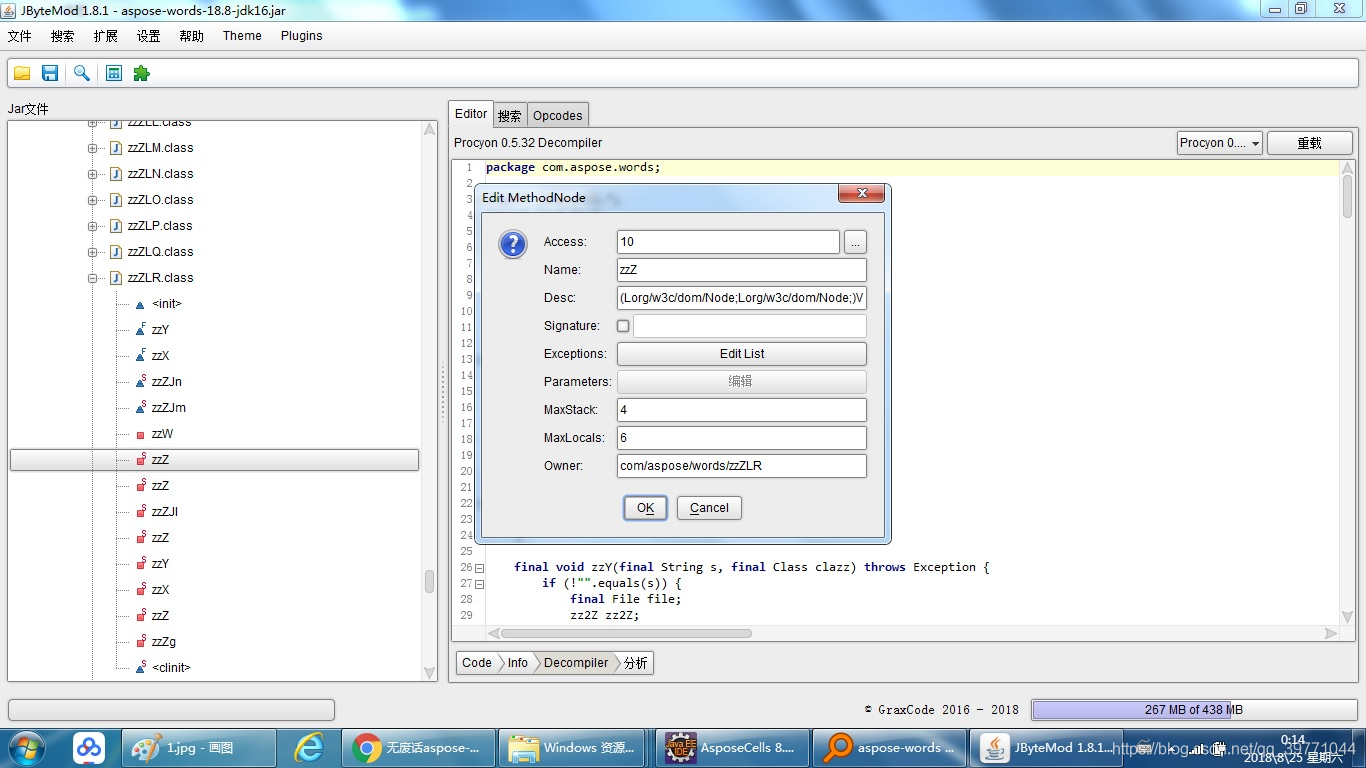Image resolution: width=1366 pixels, height=768 pixels.
Task: Collapse the zzZLR.class node
Action: [x=92, y=278]
